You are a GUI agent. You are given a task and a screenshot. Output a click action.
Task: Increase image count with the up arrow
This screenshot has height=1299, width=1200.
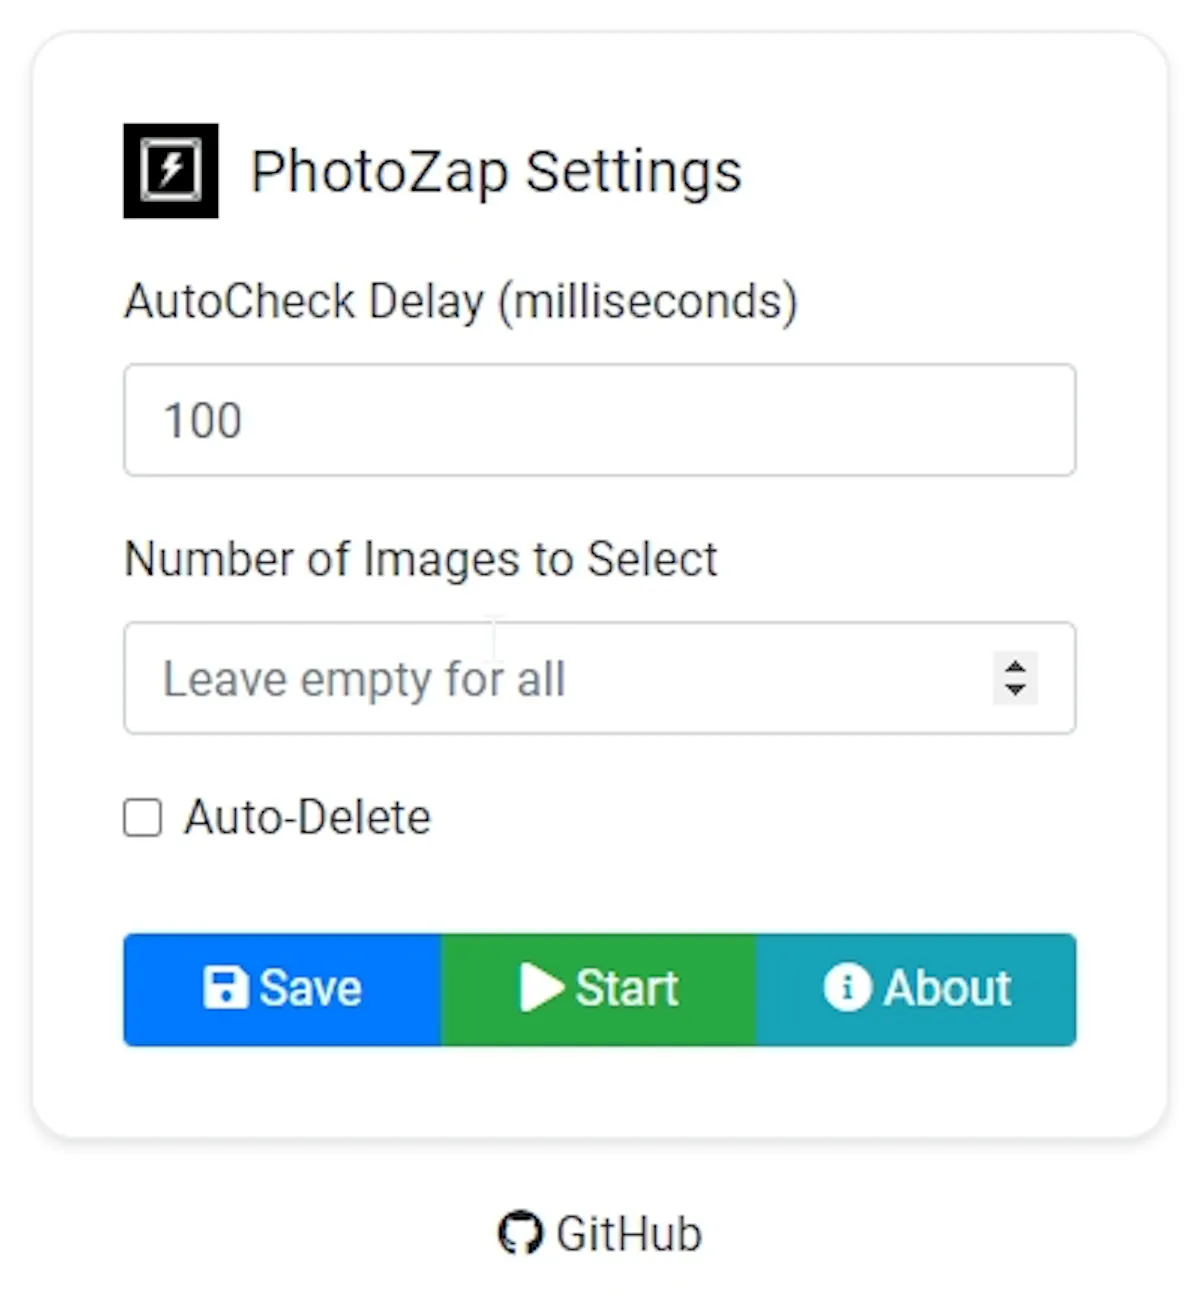point(1015,667)
